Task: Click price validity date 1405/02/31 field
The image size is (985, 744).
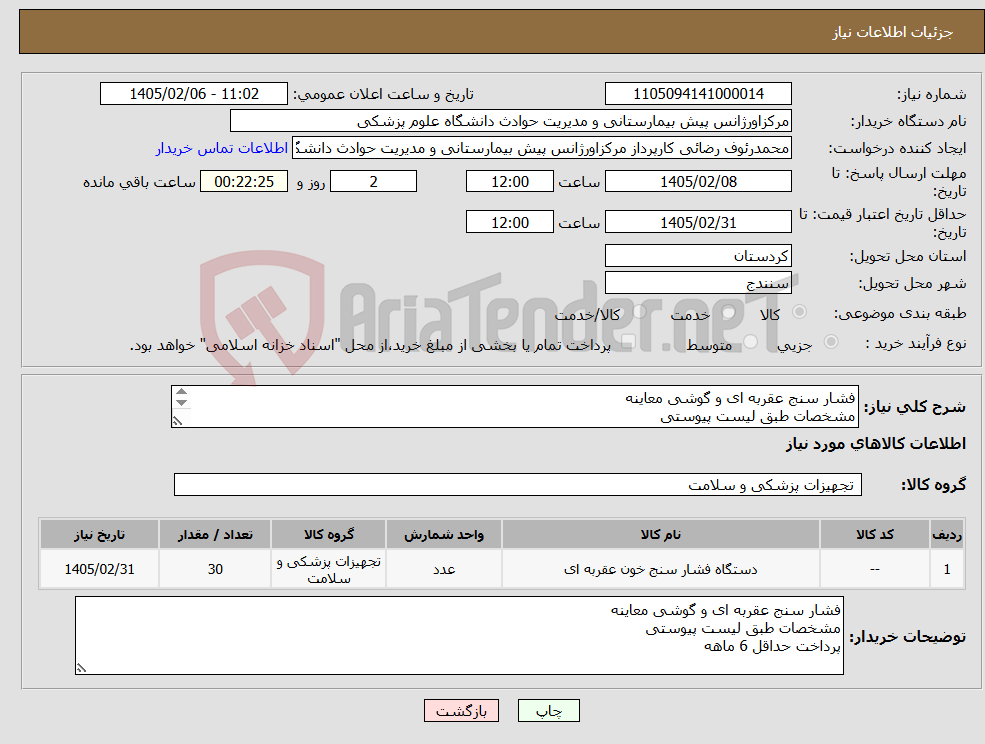Action: (698, 222)
